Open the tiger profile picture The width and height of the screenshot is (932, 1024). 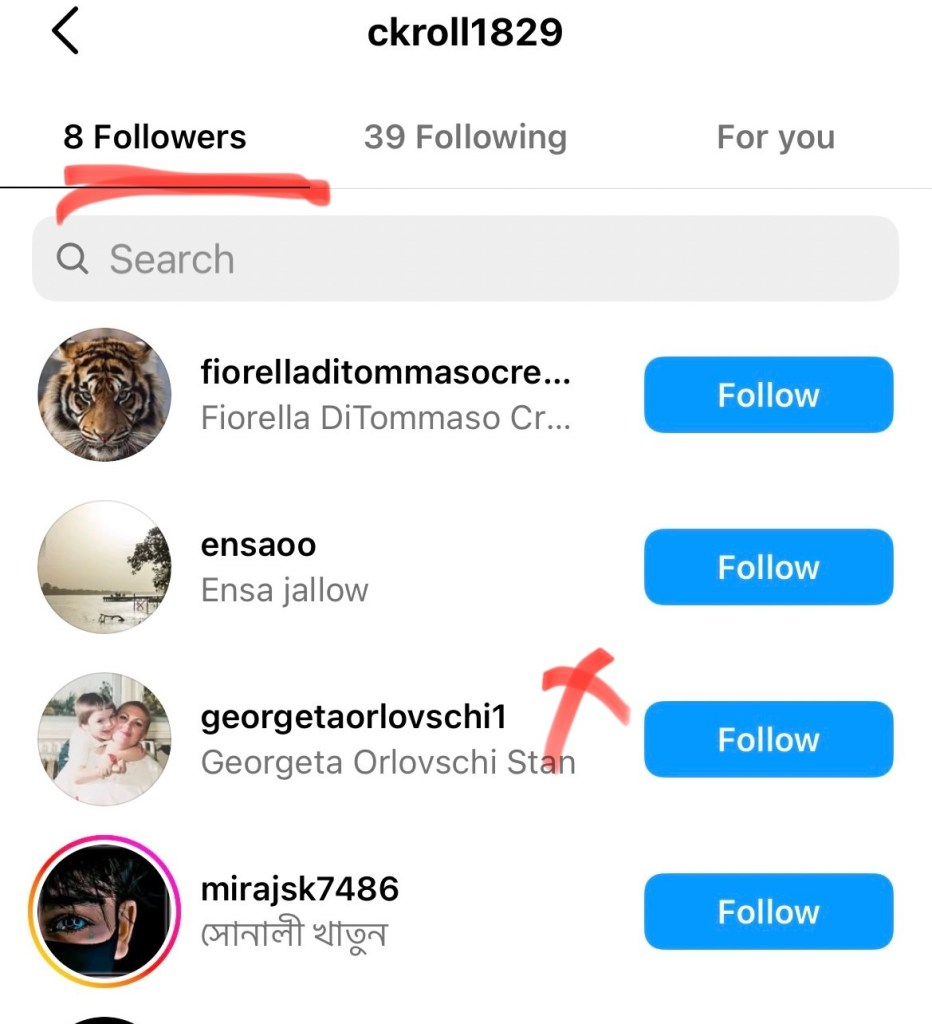pos(104,395)
